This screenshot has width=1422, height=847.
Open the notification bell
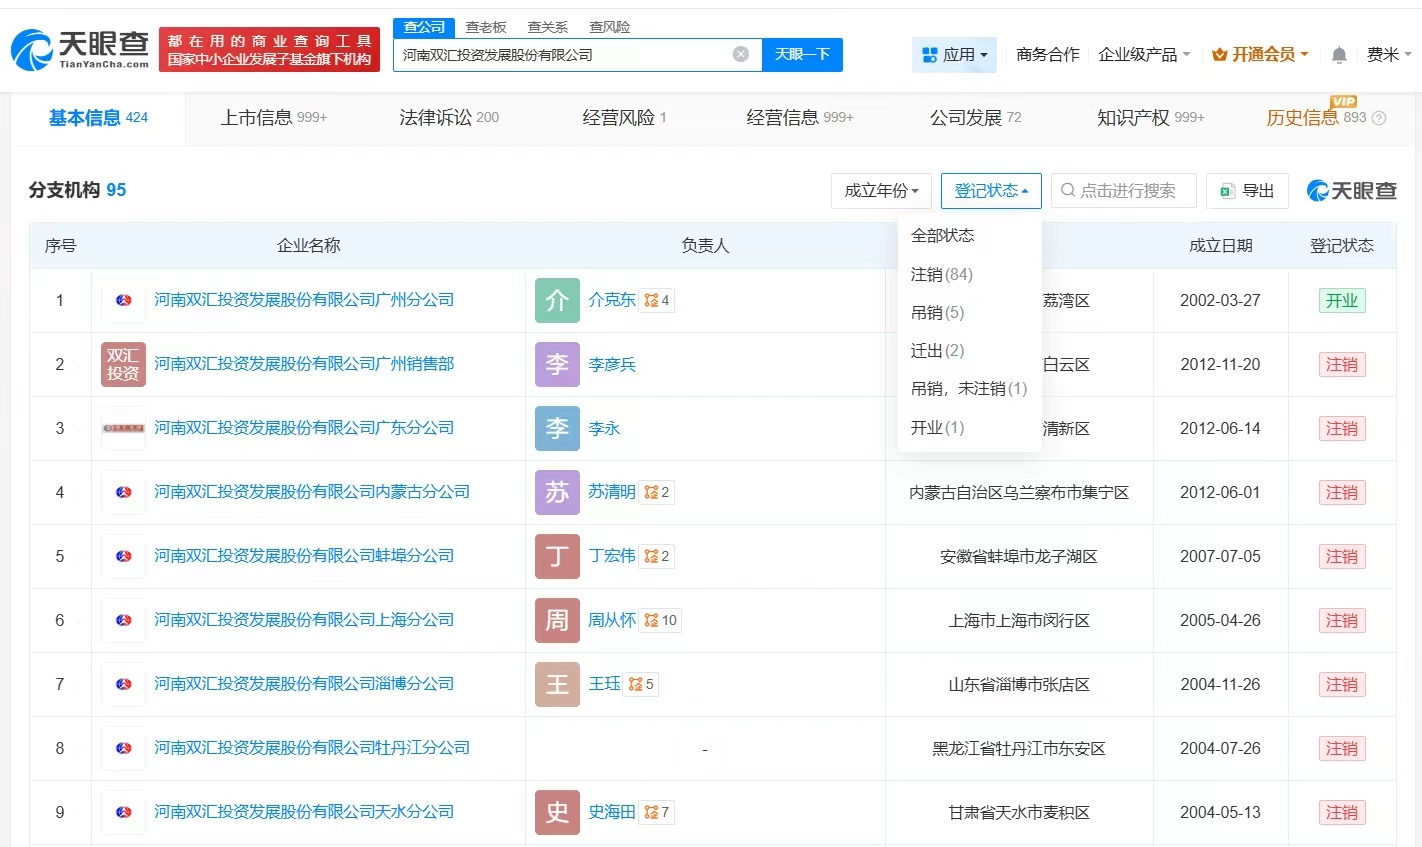[1339, 55]
